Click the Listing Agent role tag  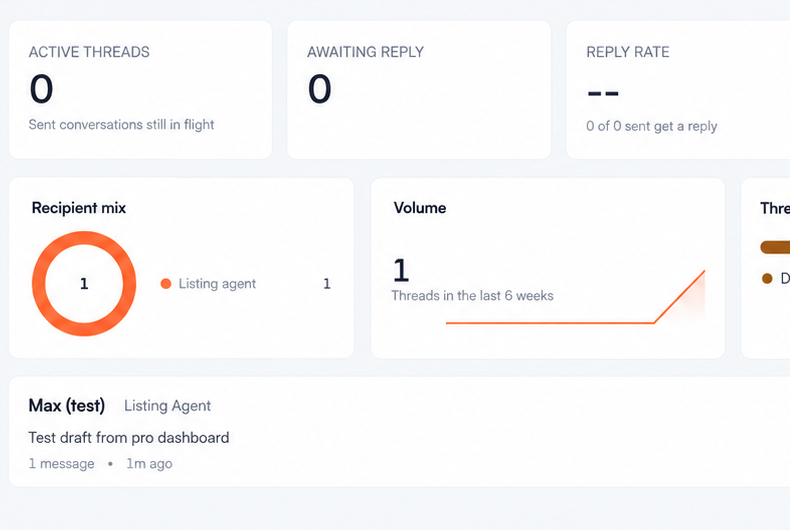tap(167, 406)
